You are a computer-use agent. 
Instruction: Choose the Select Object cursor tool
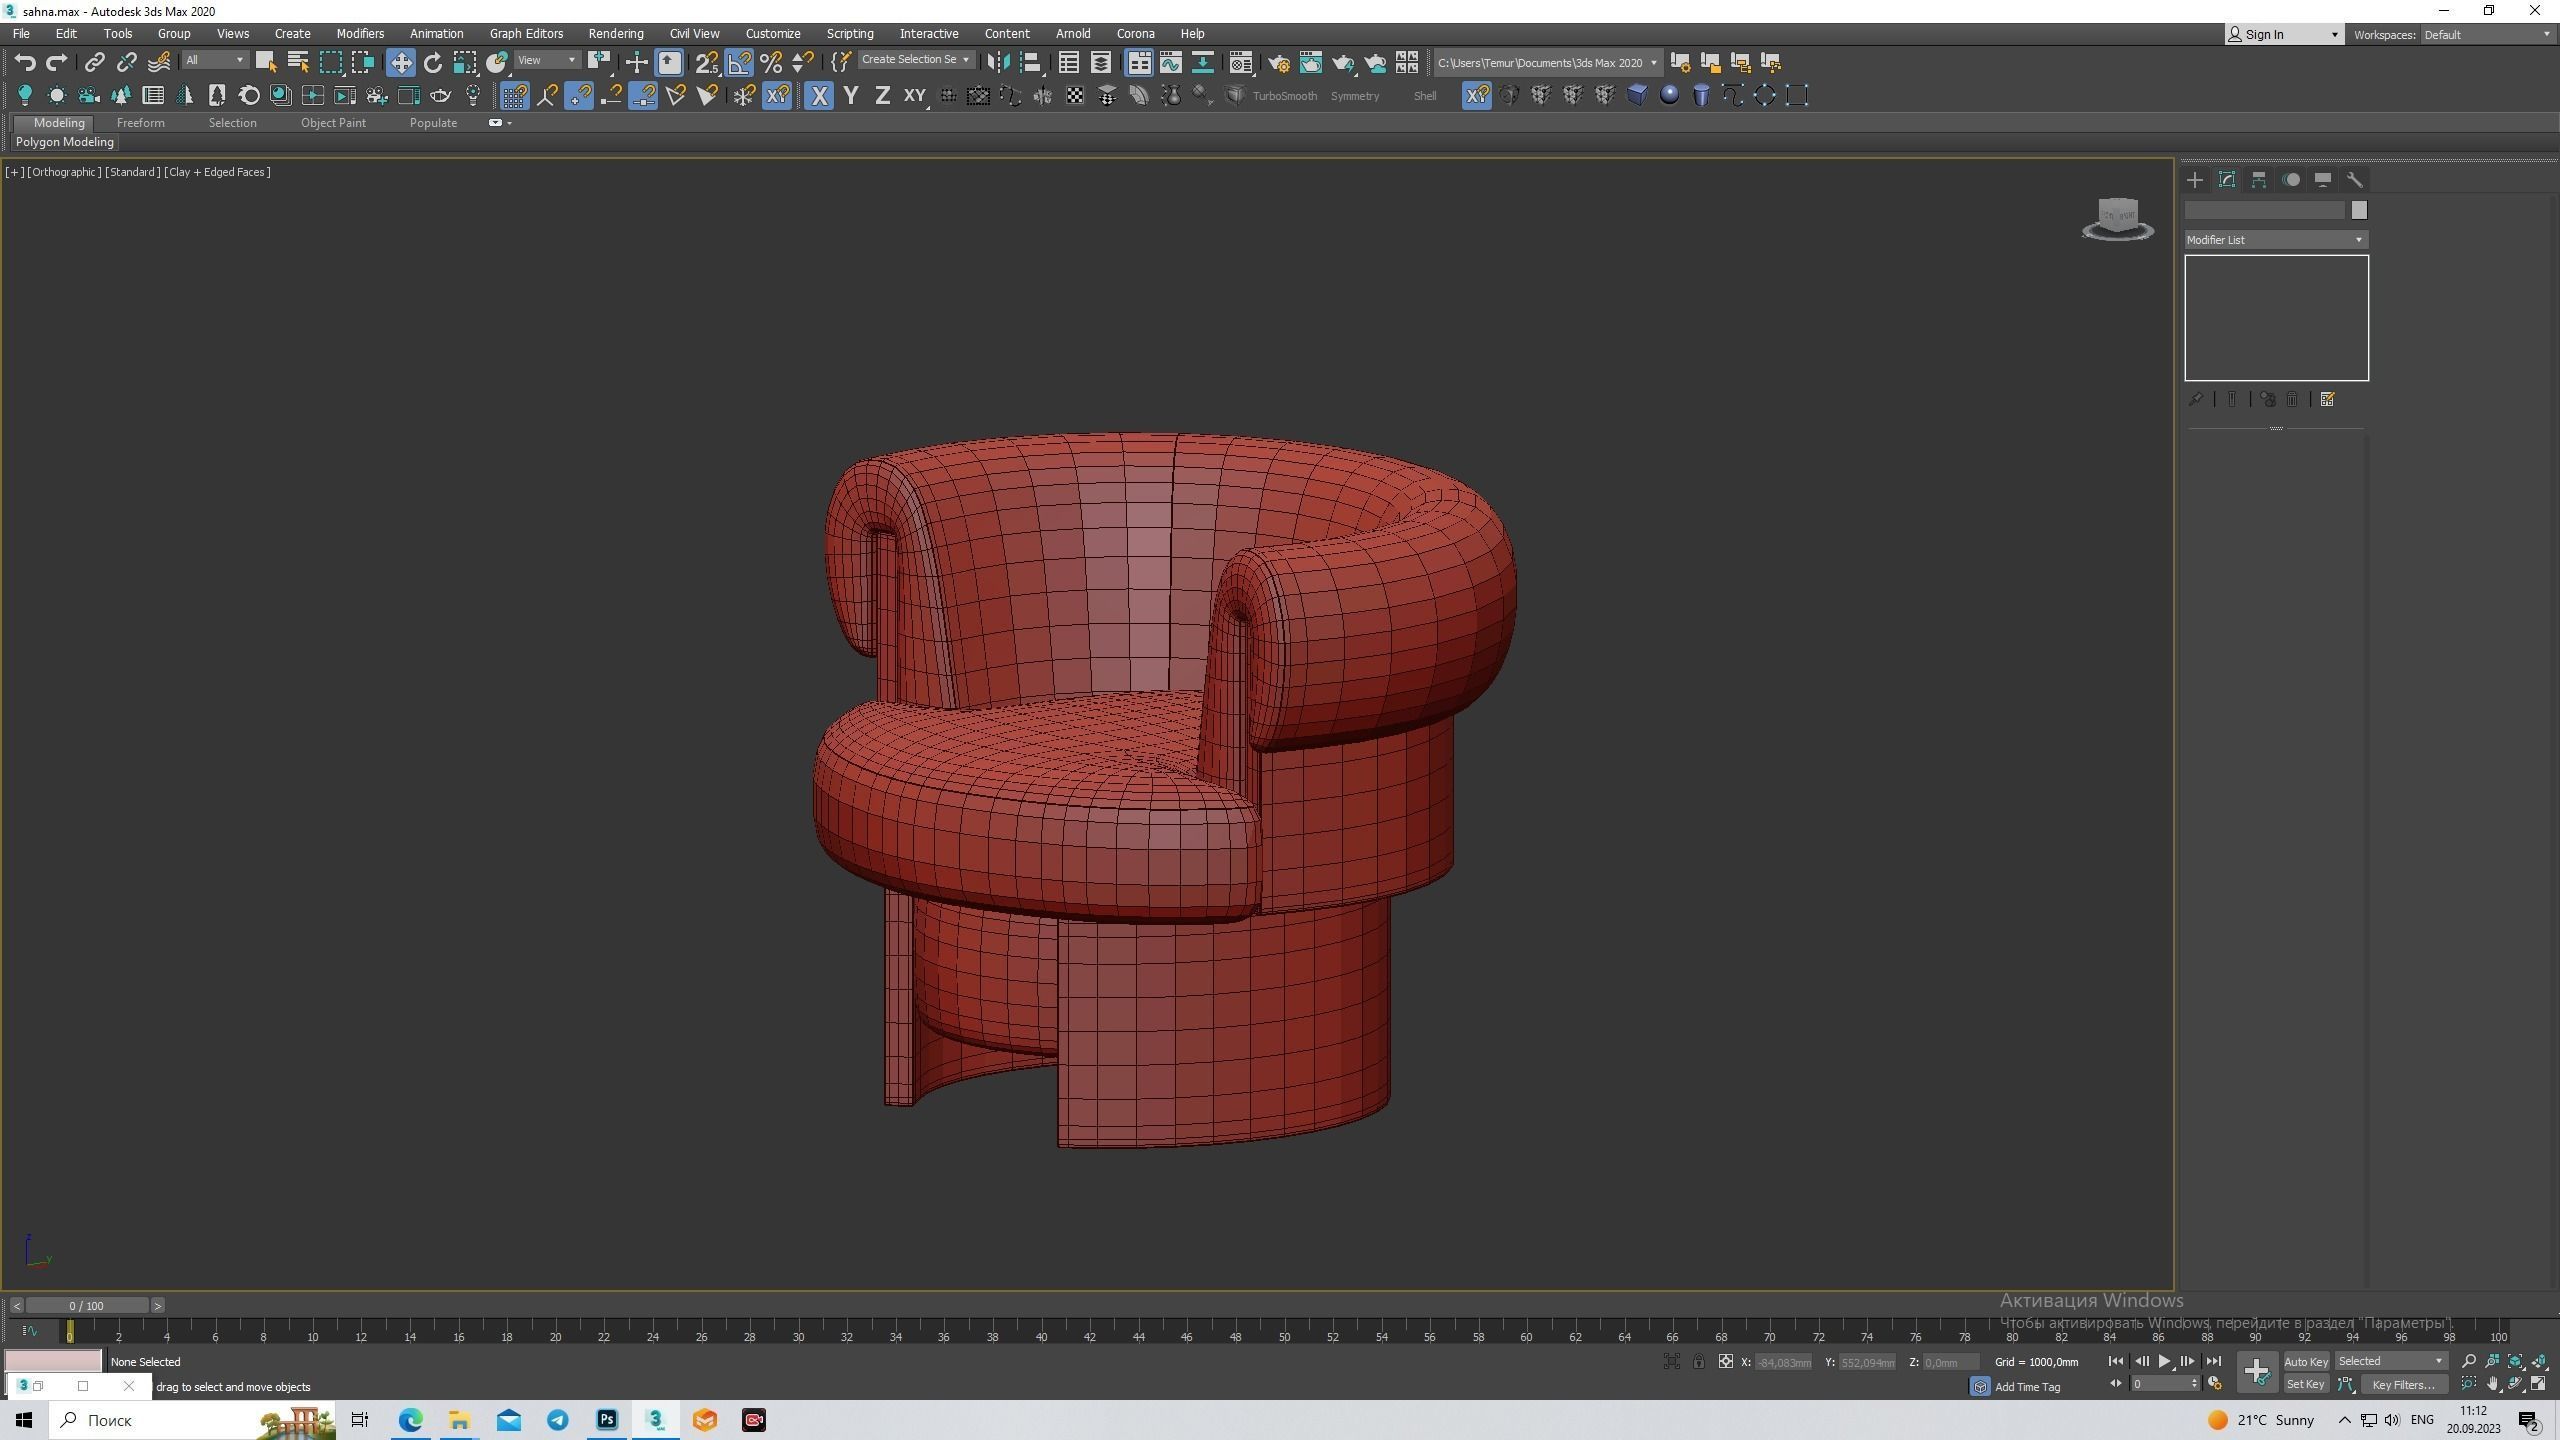265,63
